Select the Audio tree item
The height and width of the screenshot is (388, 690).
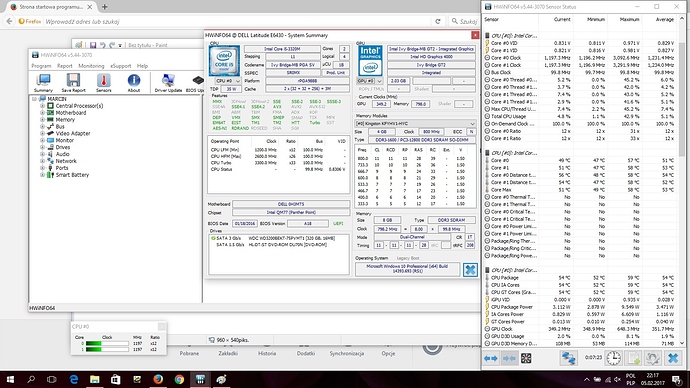[62, 154]
